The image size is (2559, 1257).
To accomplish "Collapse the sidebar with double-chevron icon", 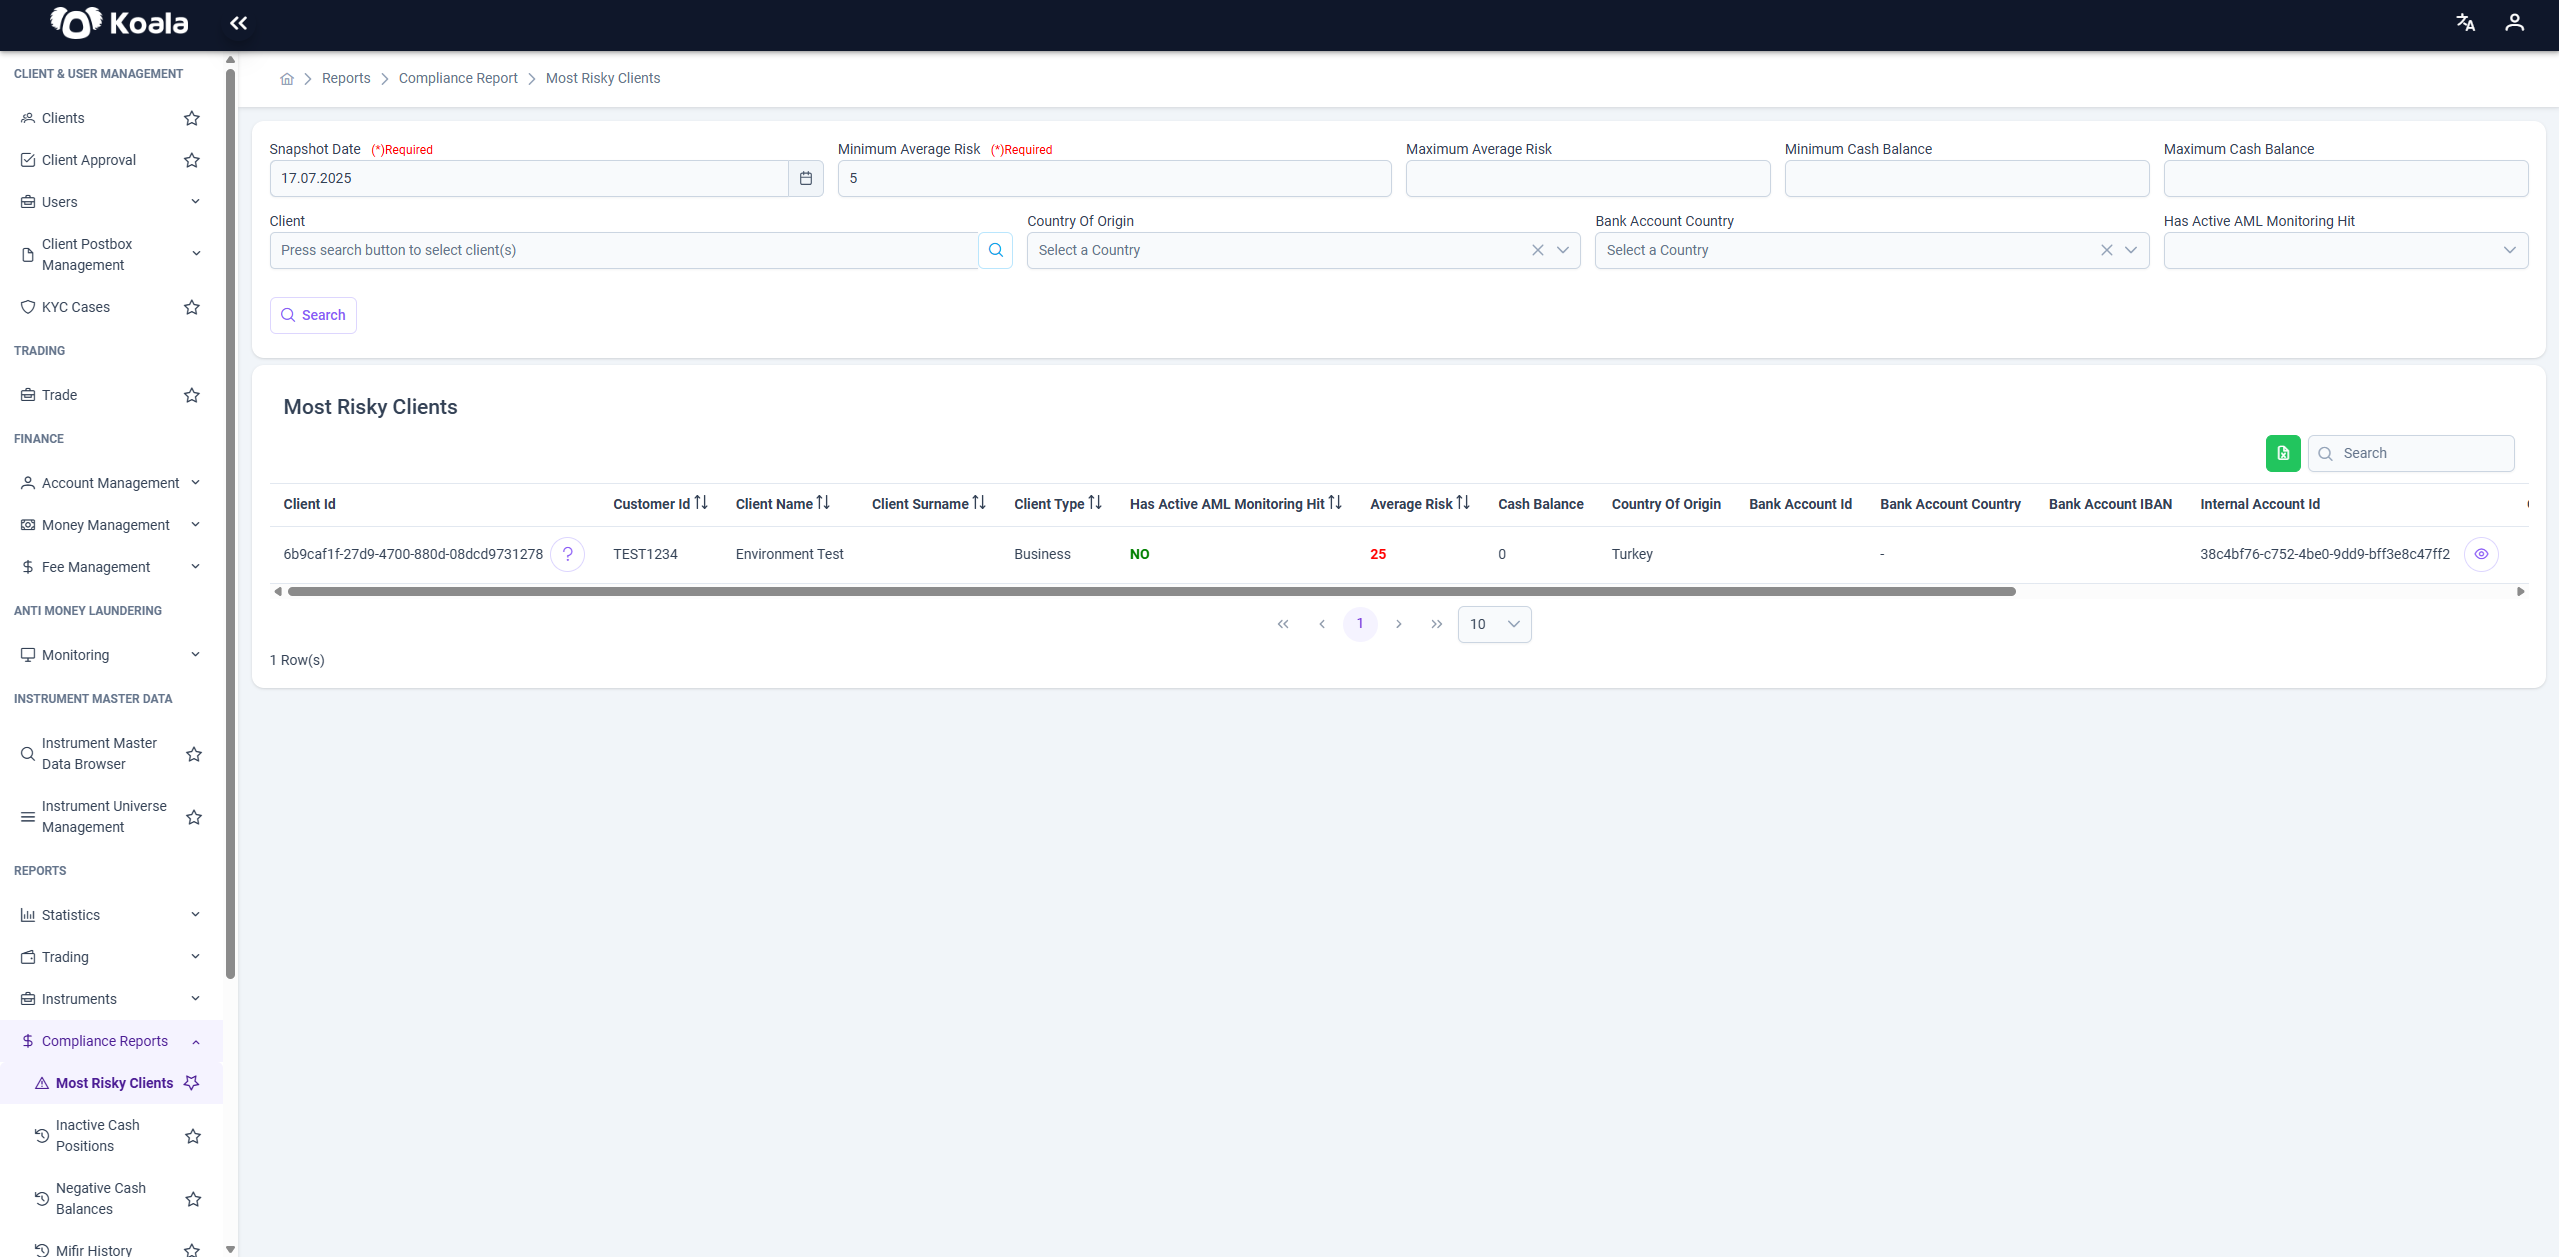I will (x=238, y=23).
